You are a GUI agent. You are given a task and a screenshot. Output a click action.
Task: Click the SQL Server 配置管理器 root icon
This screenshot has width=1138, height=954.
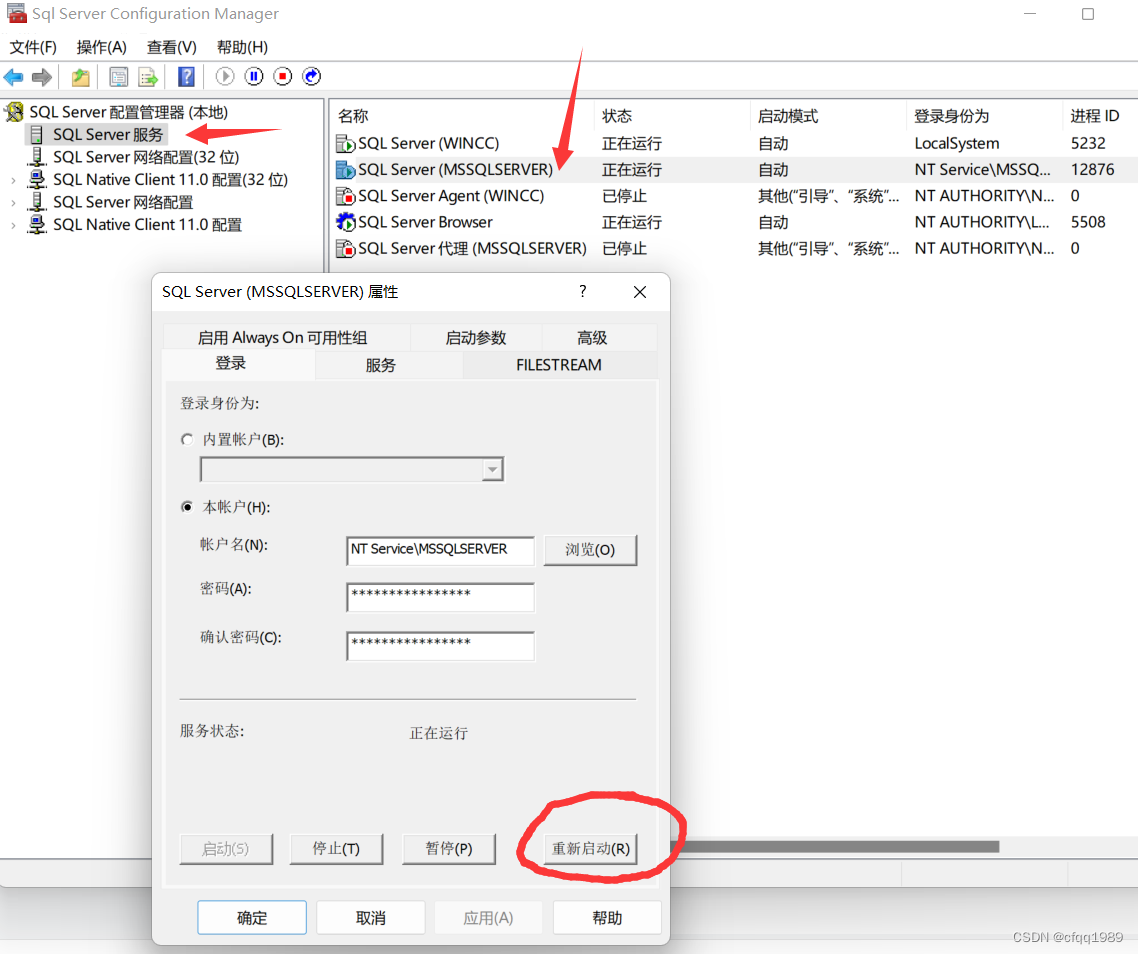tap(15, 112)
